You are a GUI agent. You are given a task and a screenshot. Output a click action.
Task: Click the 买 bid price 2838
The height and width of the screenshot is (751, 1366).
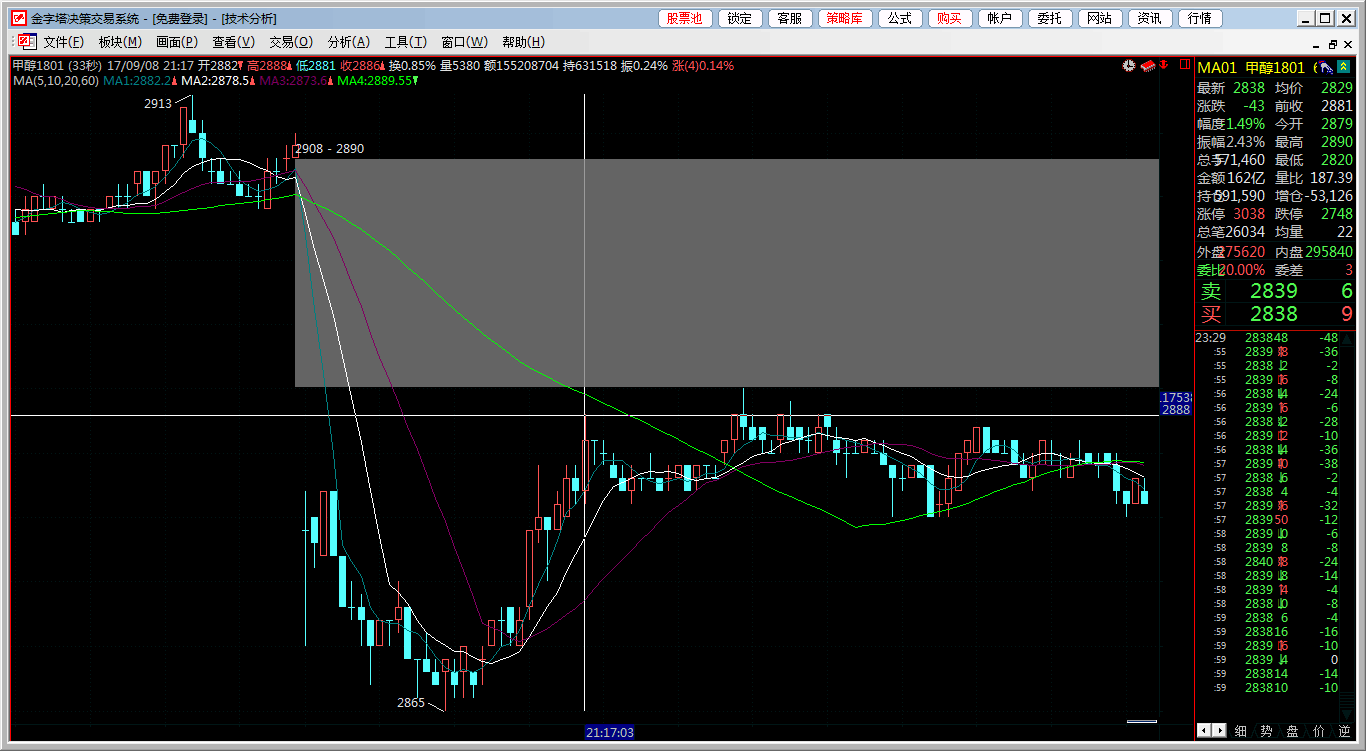pyautogui.click(x=1274, y=314)
